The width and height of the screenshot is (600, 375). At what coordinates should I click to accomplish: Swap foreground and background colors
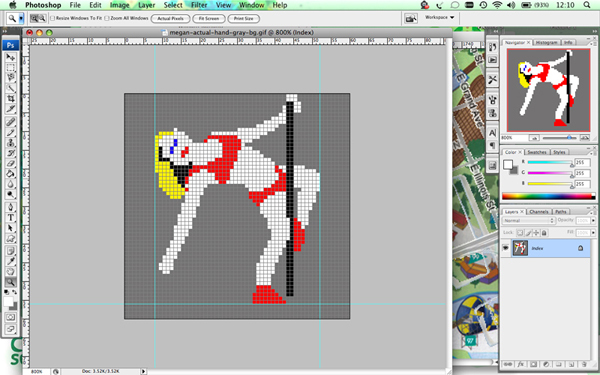click(x=15, y=292)
